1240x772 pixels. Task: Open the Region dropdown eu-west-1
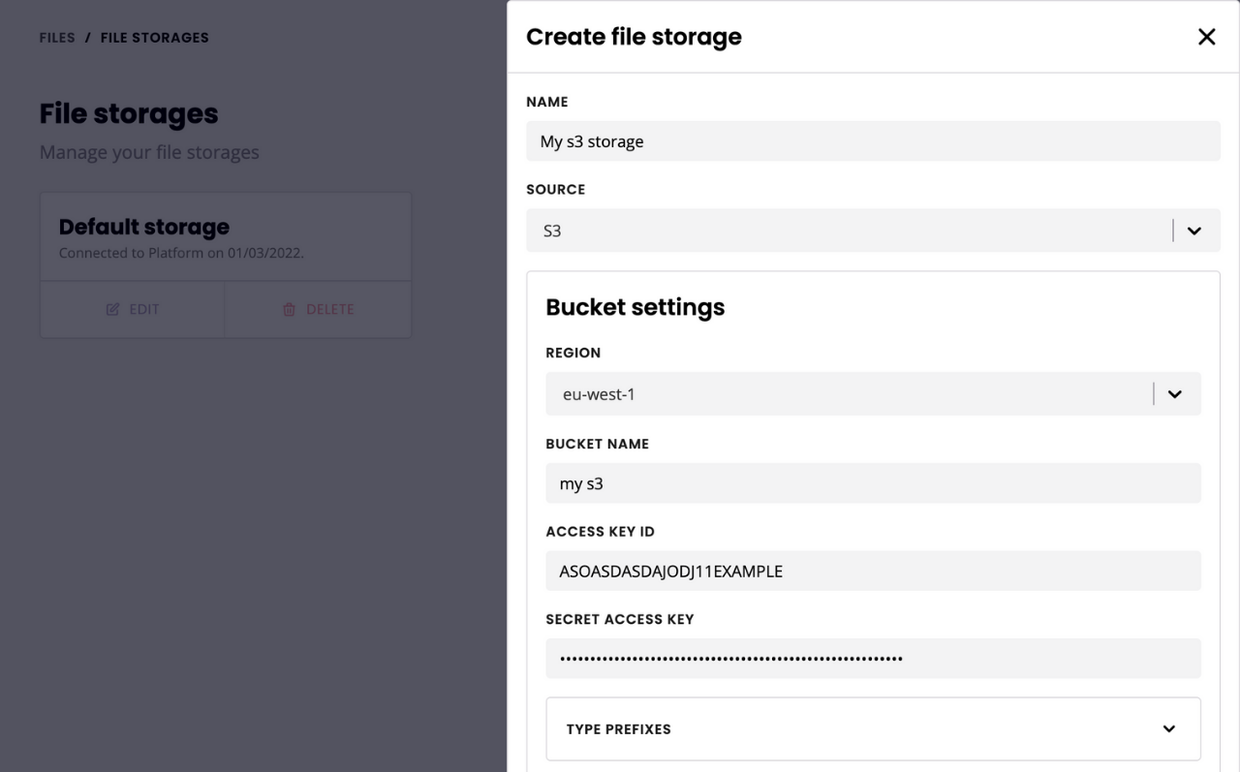[873, 394]
